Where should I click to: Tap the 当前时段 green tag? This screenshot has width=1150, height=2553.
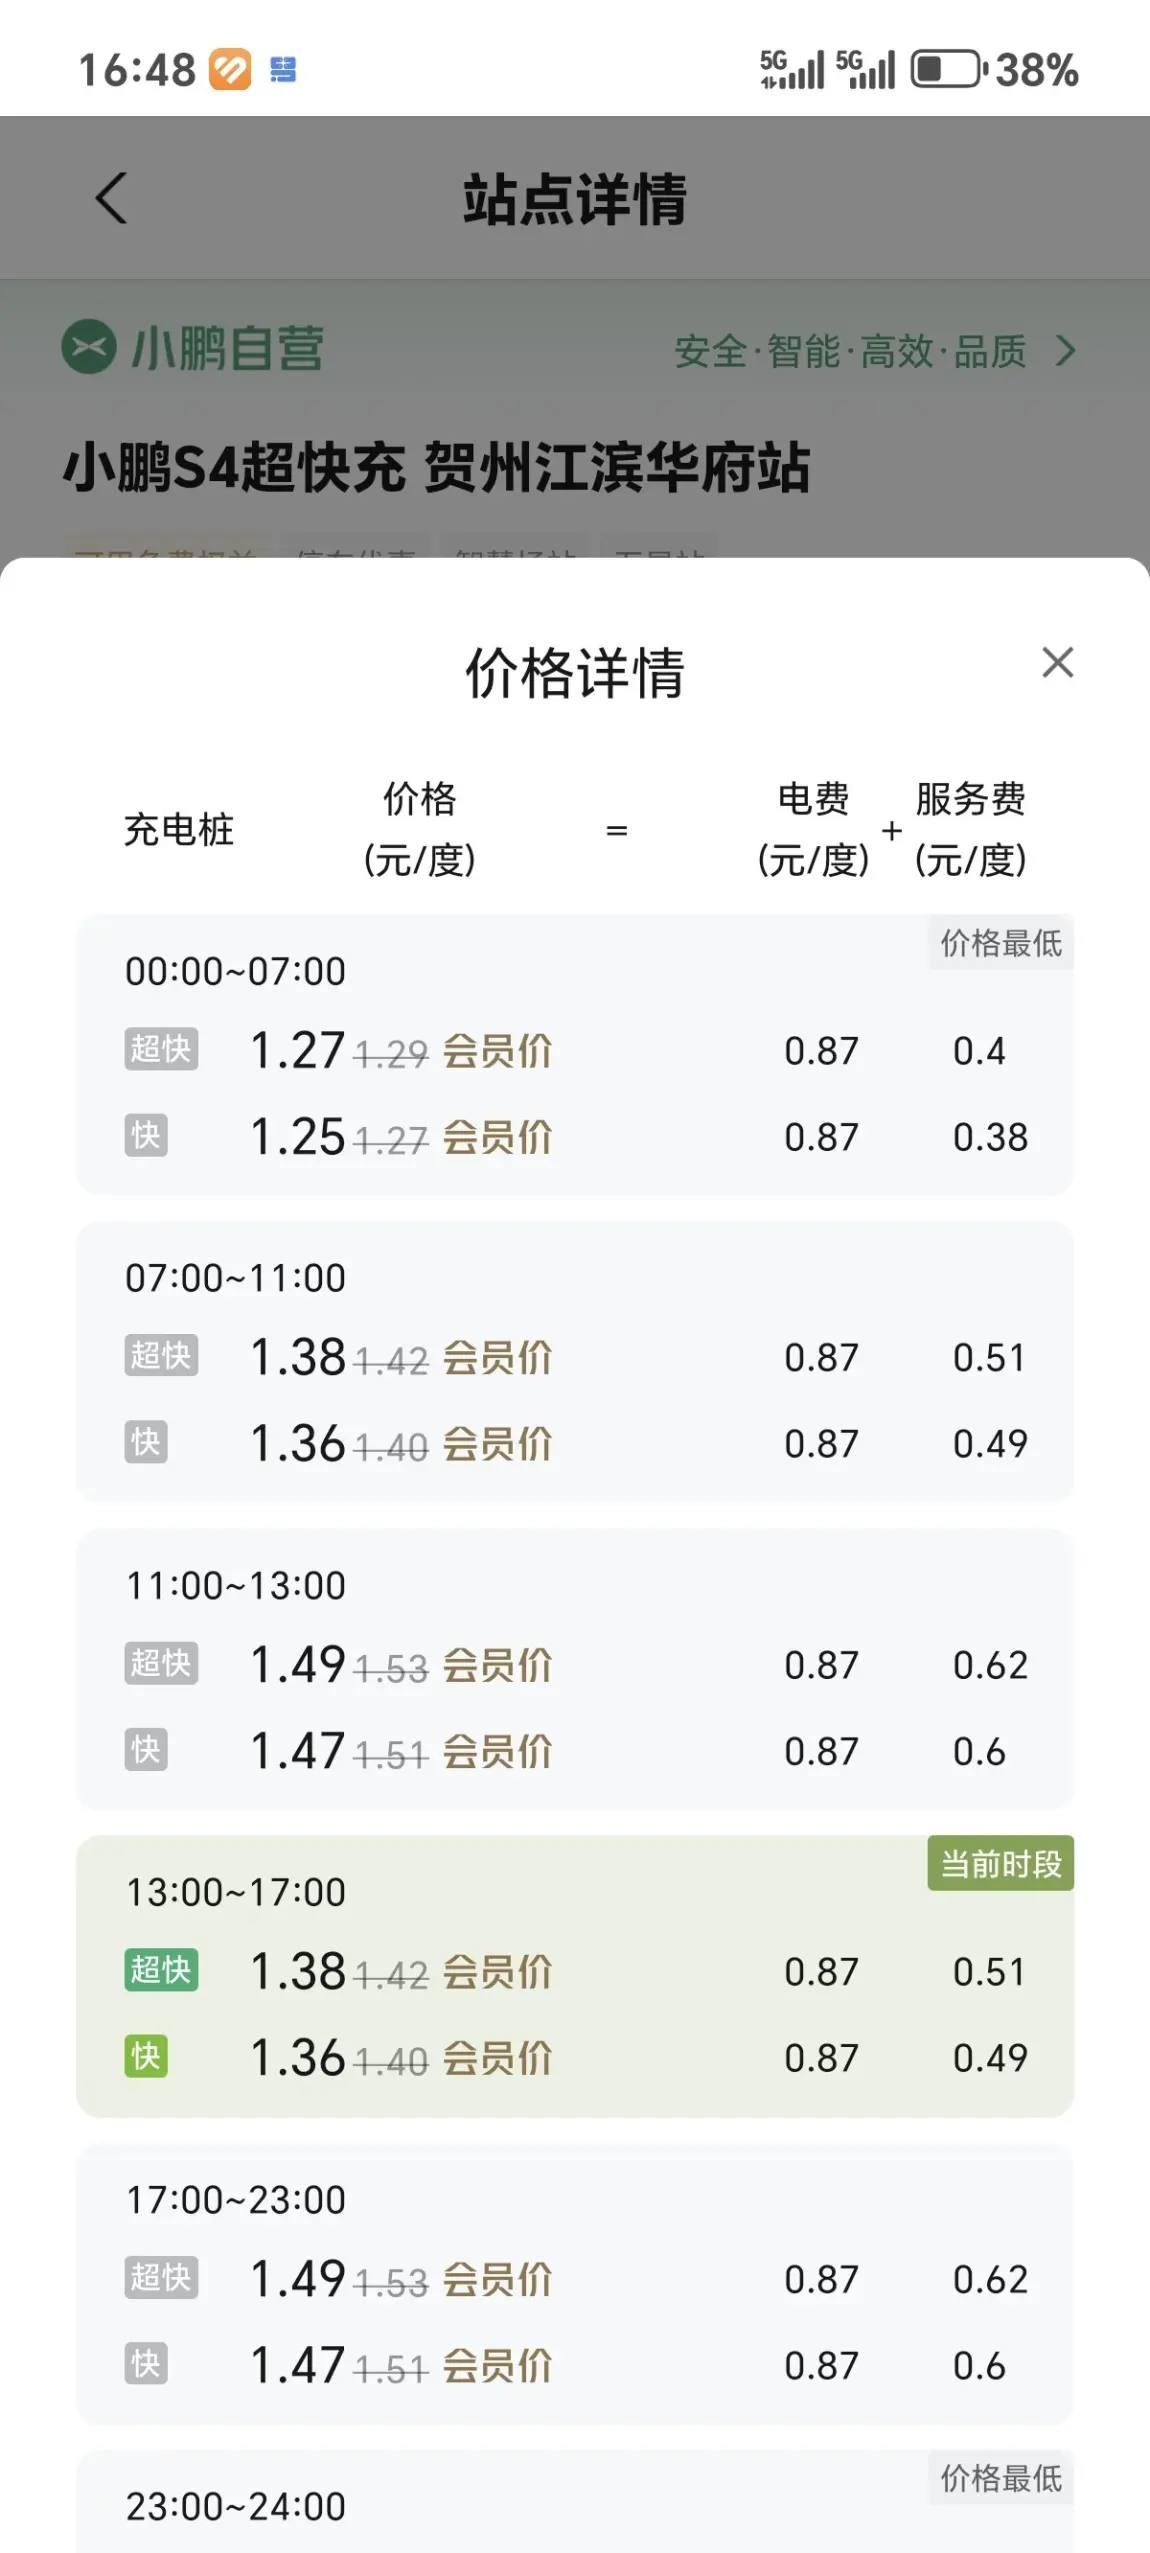click(x=1000, y=1863)
